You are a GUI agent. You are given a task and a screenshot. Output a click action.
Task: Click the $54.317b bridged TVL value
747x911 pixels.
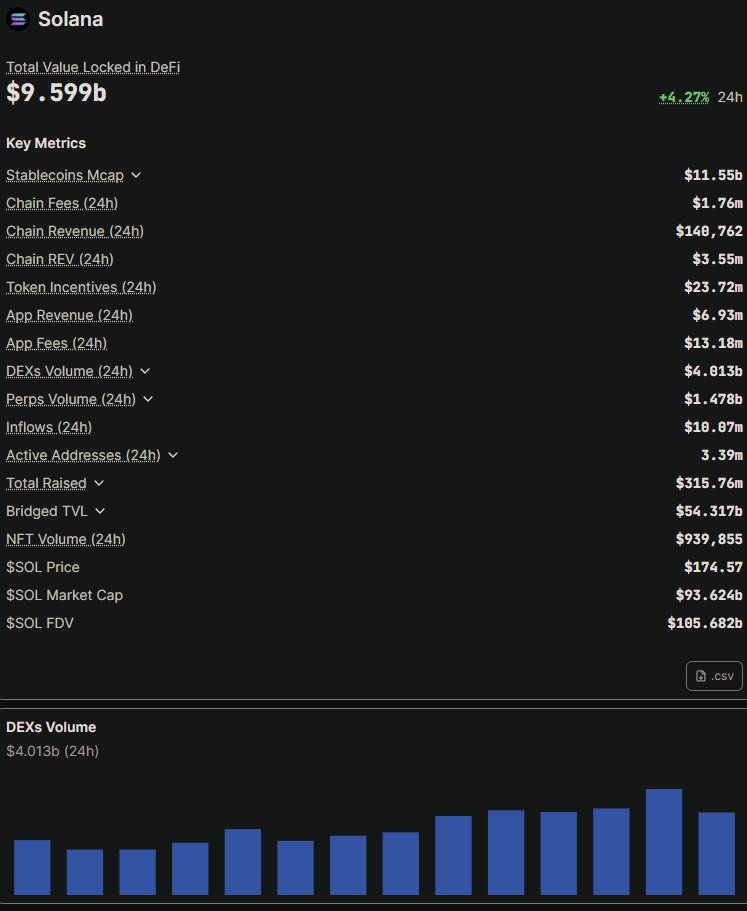[709, 511]
